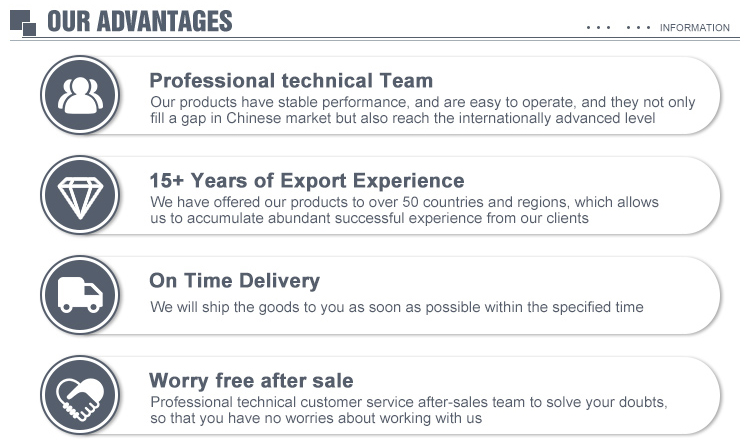Click the squares logo beside Our Advantages
The height and width of the screenshot is (440, 750).
(x=22, y=21)
